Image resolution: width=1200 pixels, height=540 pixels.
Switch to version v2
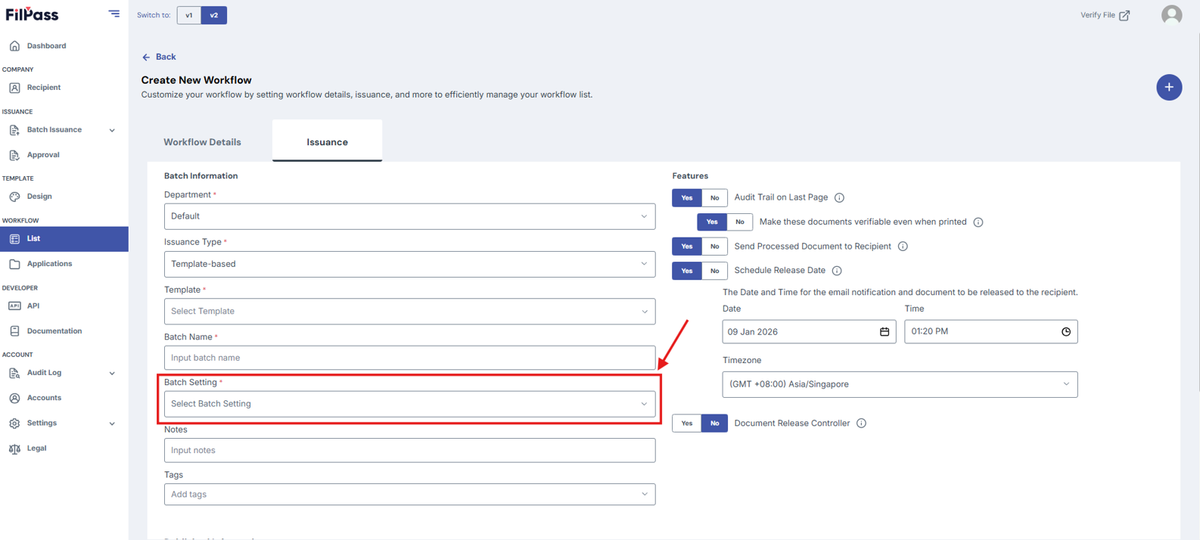(x=214, y=15)
